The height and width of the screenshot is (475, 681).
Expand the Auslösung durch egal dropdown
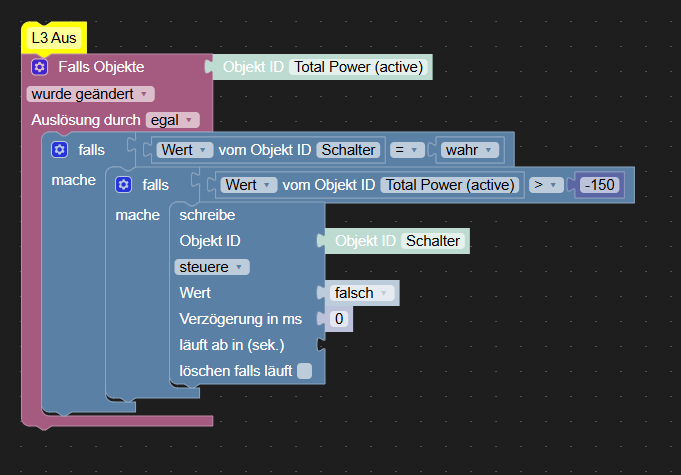coord(172,120)
